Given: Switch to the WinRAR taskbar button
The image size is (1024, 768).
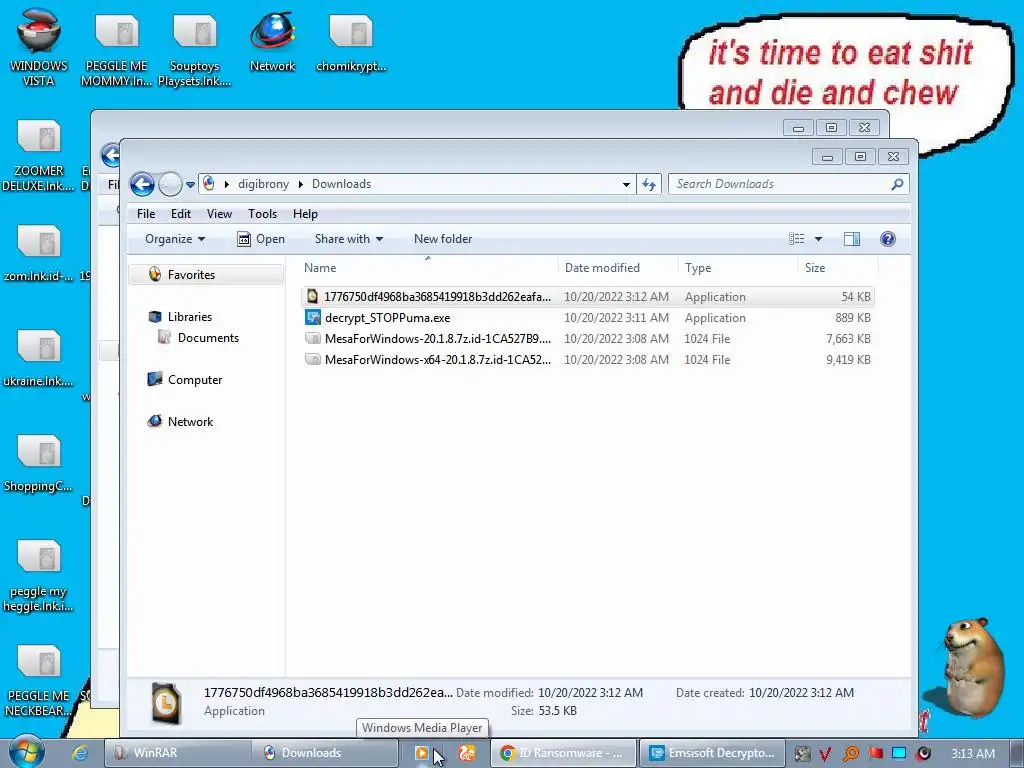Looking at the screenshot, I should 178,753.
